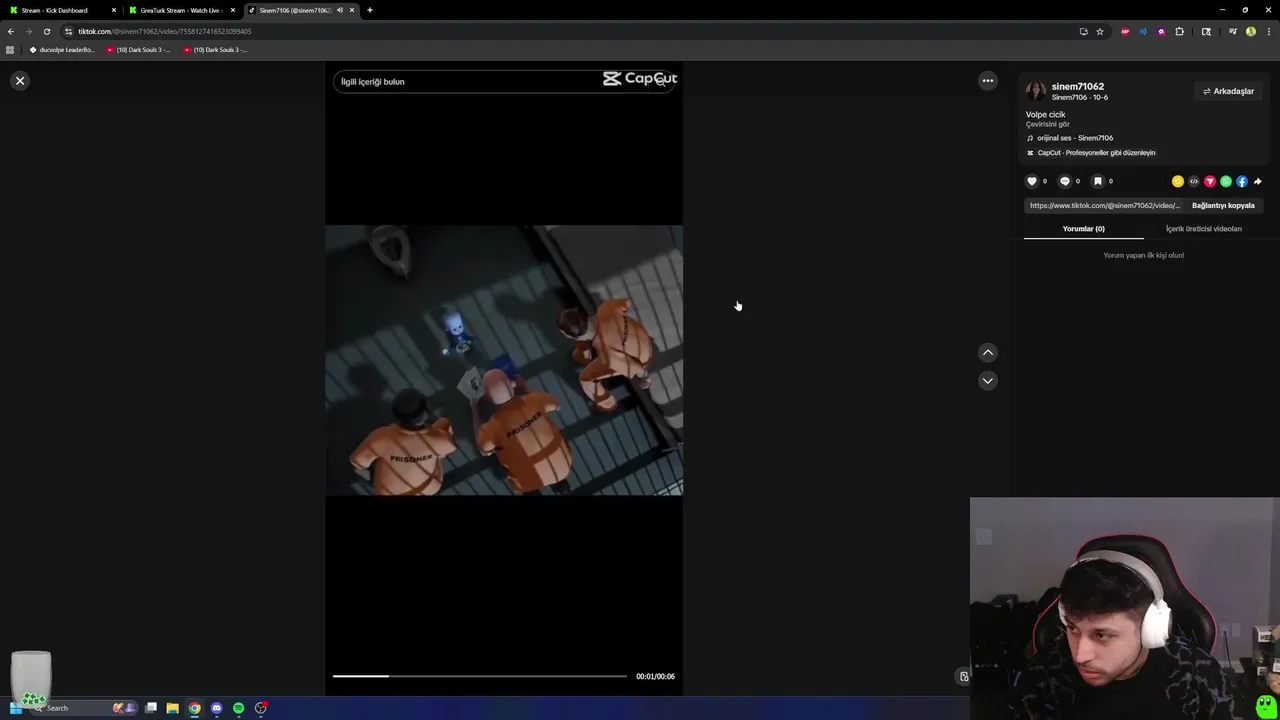This screenshot has height=720, width=1280.
Task: Click the yellow repost icon
Action: (x=1178, y=181)
